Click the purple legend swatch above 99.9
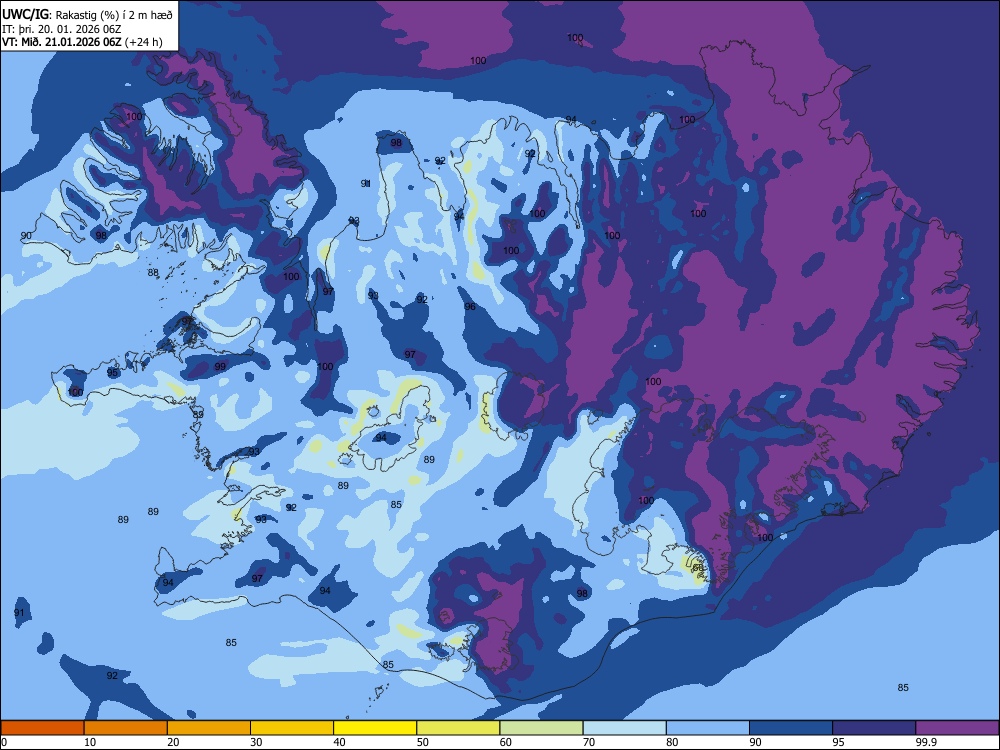The image size is (1000, 750). (x=957, y=728)
